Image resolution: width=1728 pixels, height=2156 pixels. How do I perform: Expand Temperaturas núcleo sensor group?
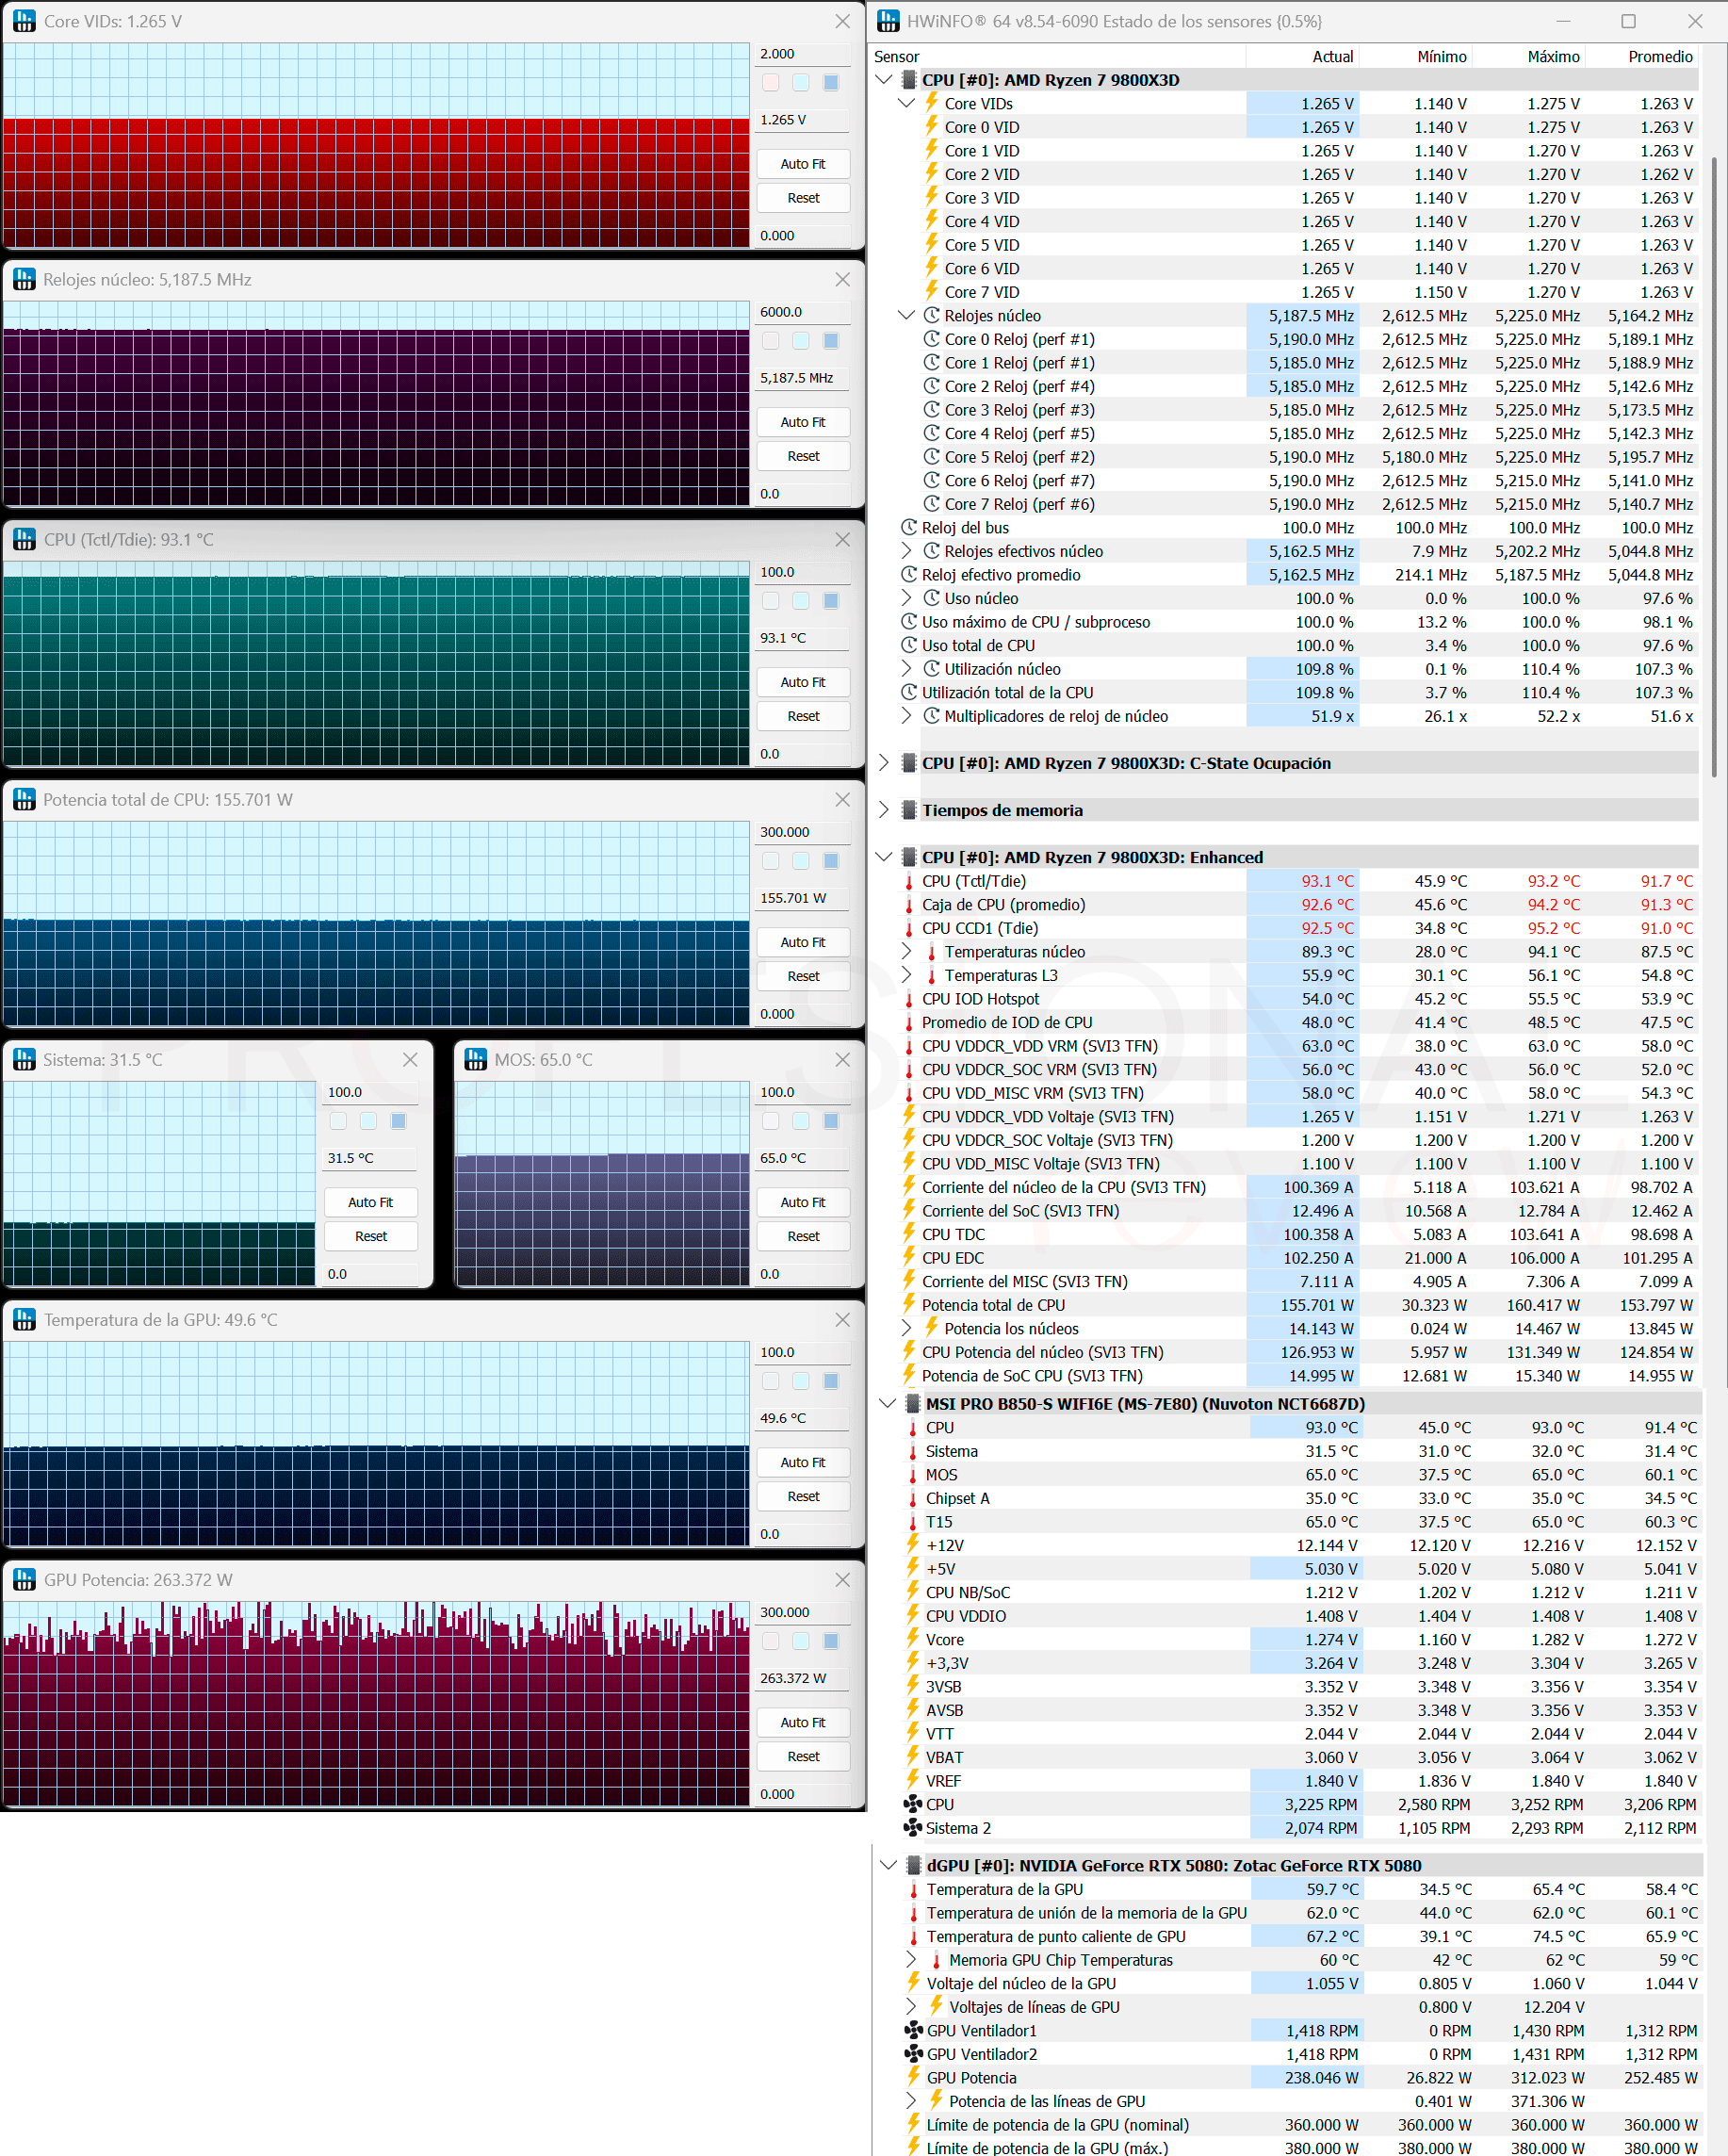click(x=907, y=952)
